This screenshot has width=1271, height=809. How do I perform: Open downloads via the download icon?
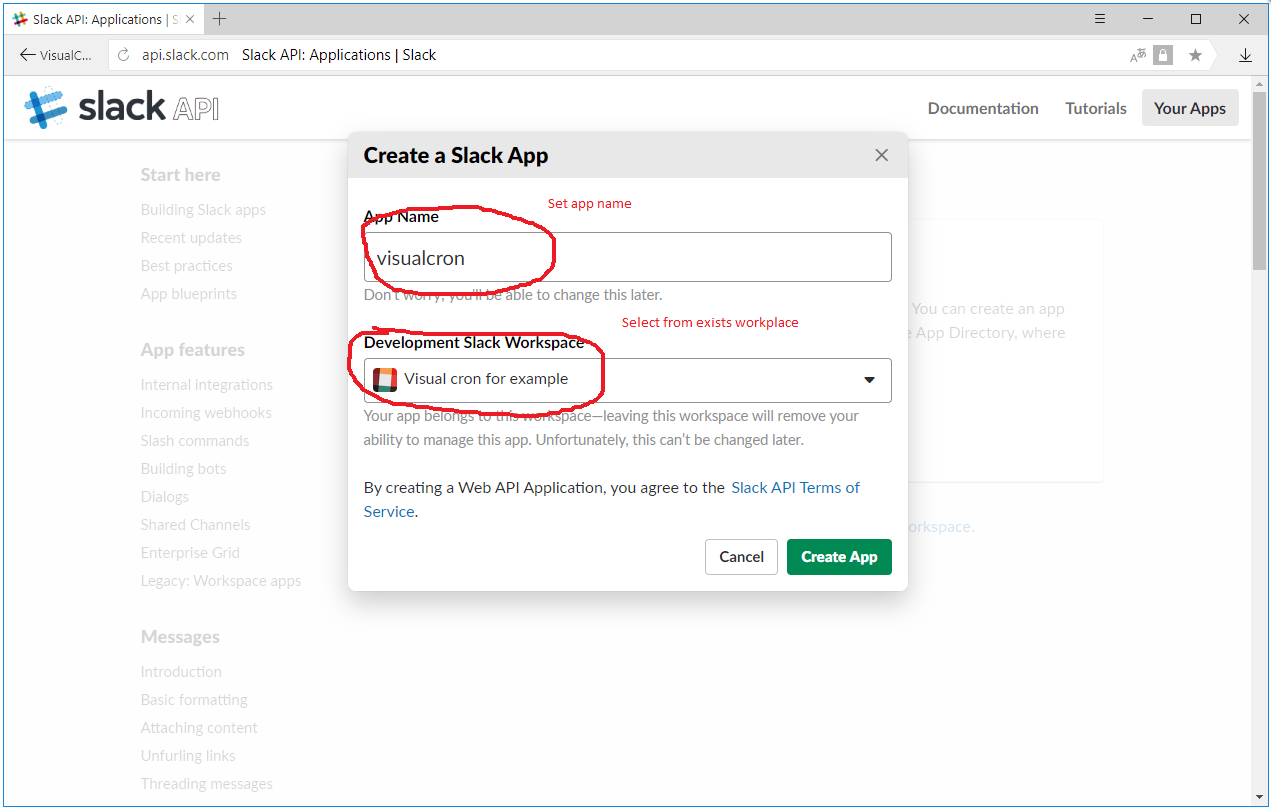point(1246,55)
